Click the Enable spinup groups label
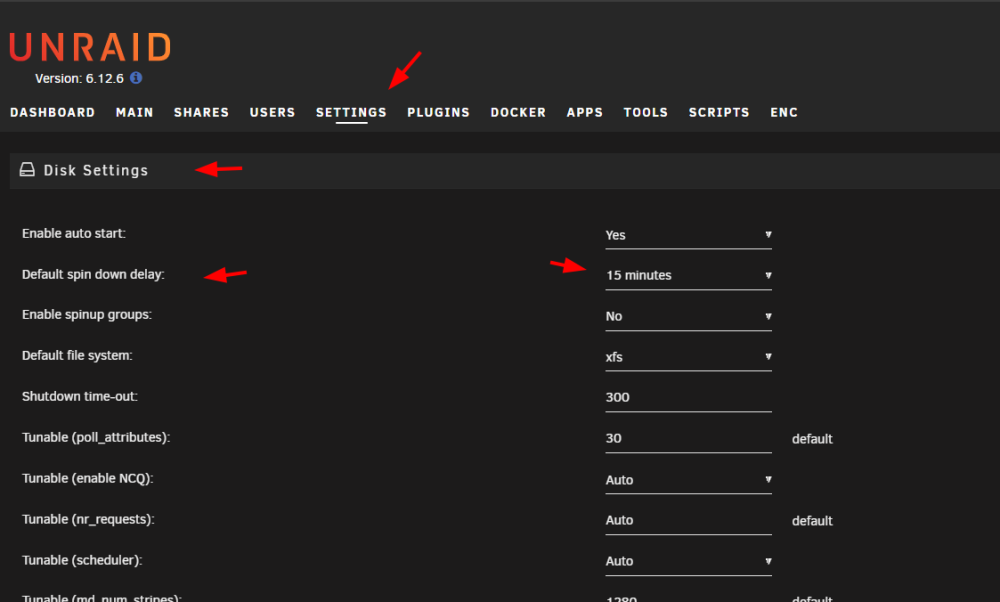This screenshot has width=1000, height=602. pyautogui.click(x=87, y=314)
